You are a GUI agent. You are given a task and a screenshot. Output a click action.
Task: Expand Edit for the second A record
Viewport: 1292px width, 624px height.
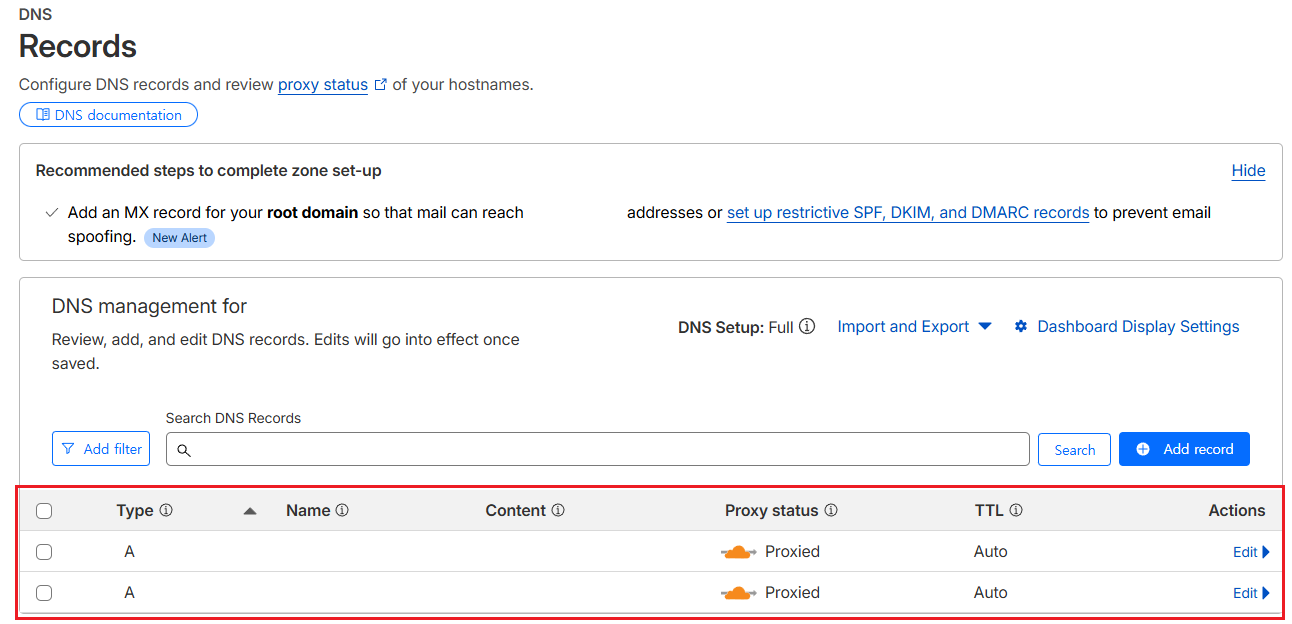pyautogui.click(x=1251, y=593)
